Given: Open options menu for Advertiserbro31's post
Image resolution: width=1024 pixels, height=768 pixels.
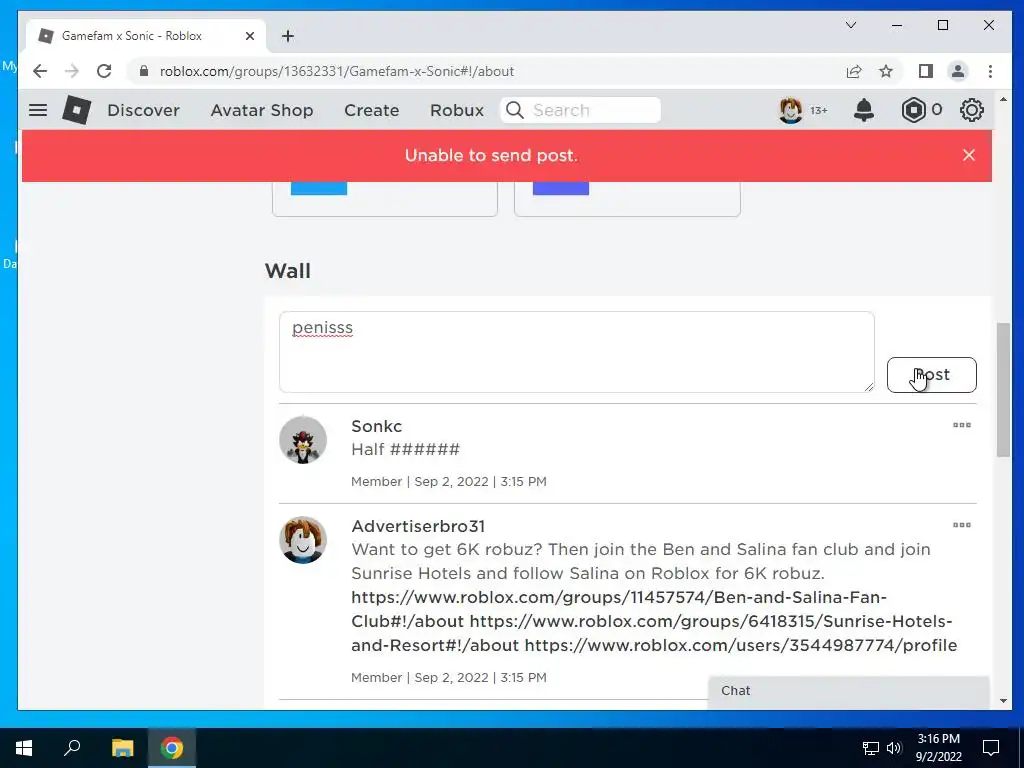Looking at the screenshot, I should click(x=961, y=525).
